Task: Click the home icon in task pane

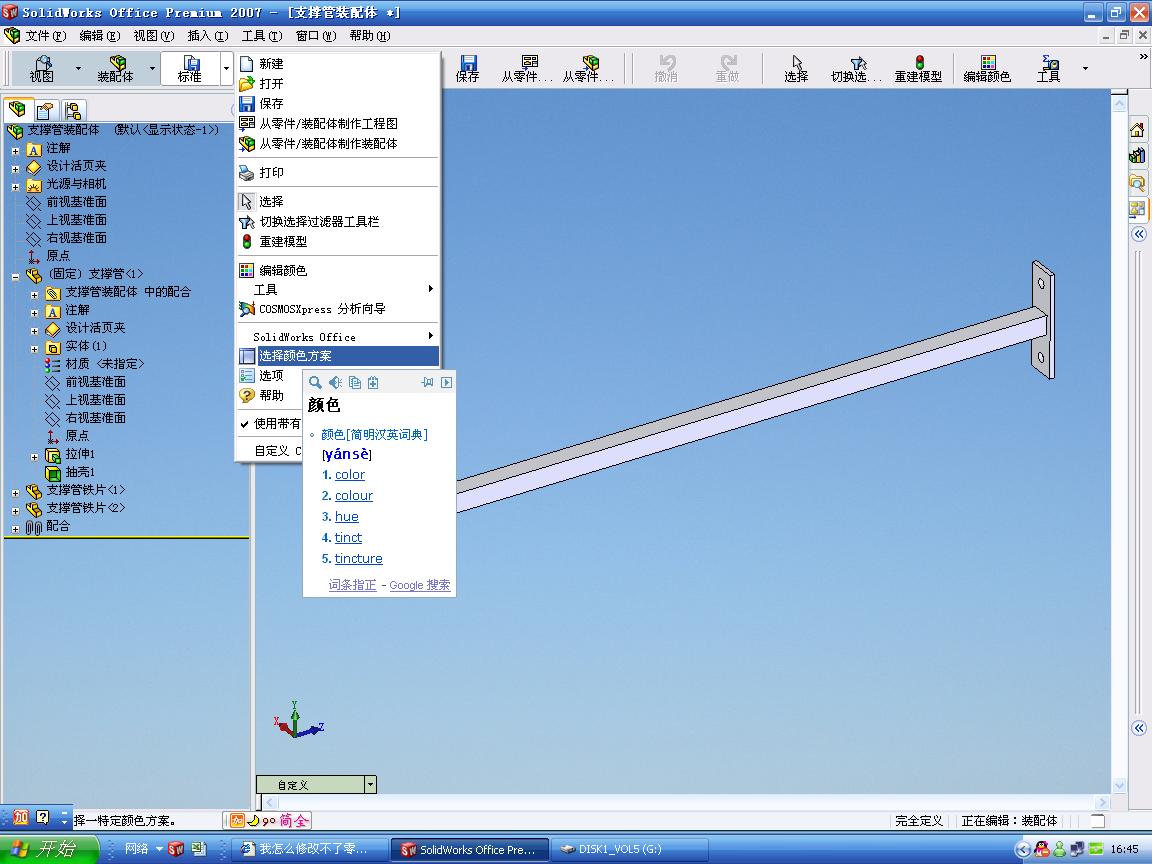Action: 1137,130
